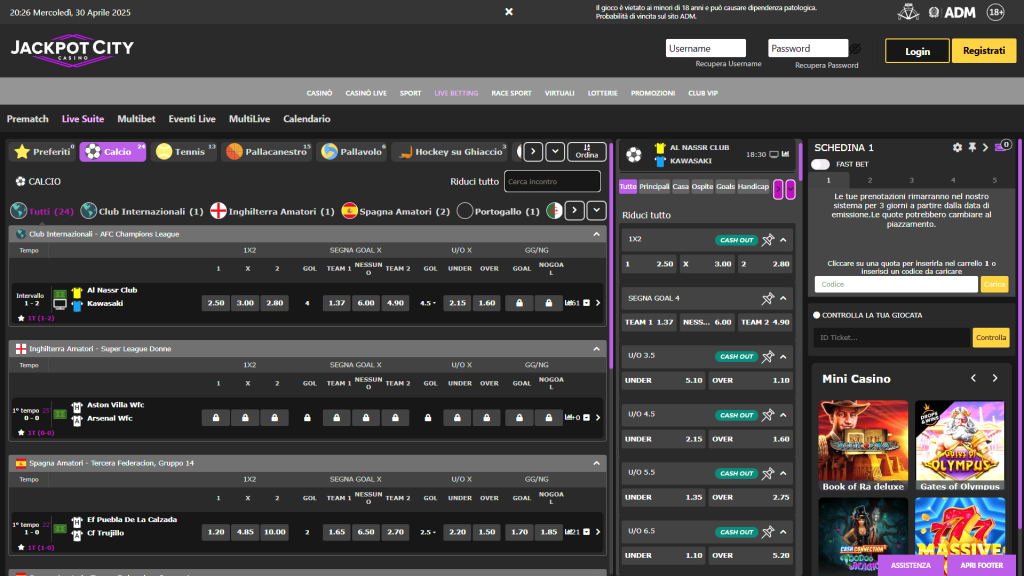The width and height of the screenshot is (1024, 576).
Task: Toggle the Fast Bet switch
Action: point(820,164)
